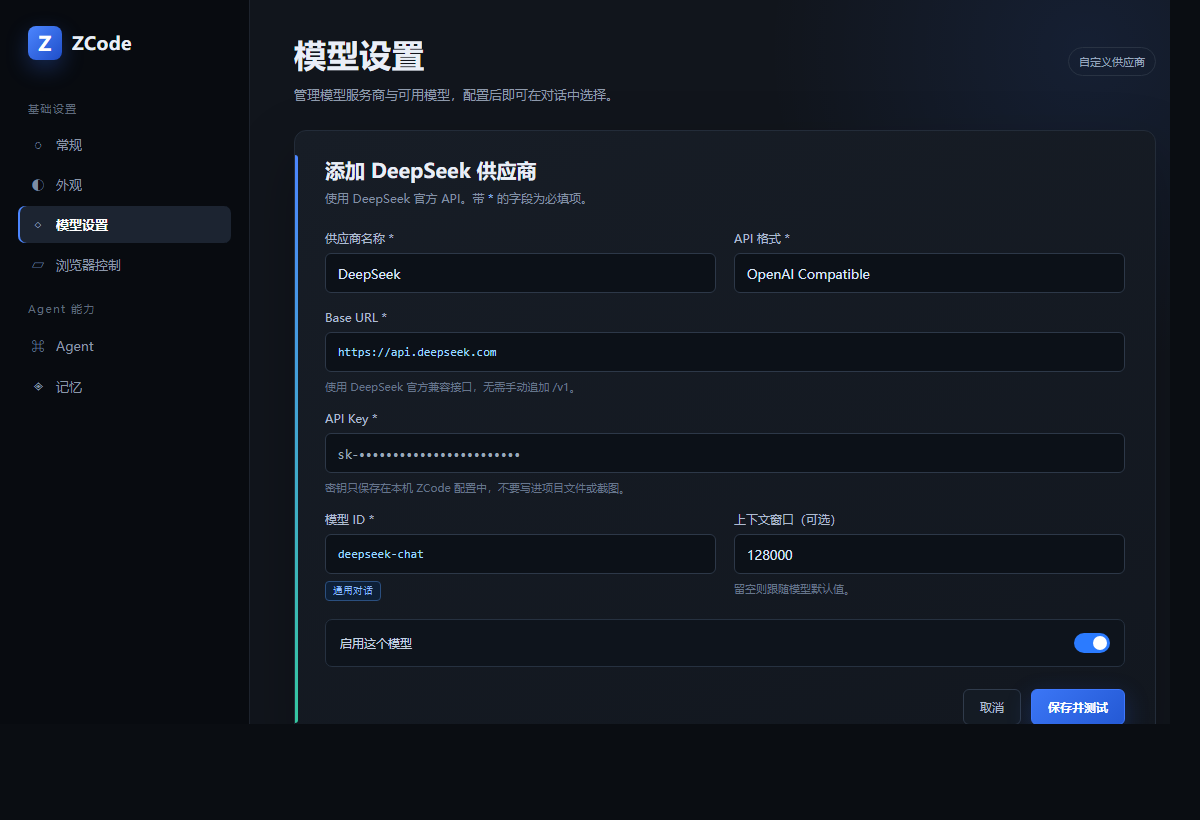The image size is (1200, 820).
Task: Click the 模型 ID * field label
Action: [350, 519]
